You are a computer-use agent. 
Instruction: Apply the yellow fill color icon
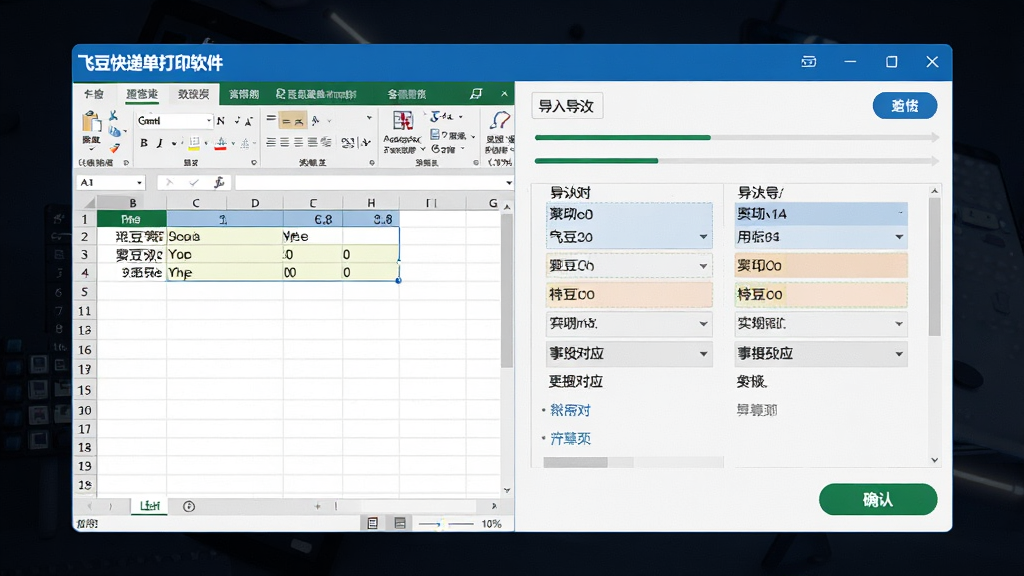pyautogui.click(x=194, y=144)
